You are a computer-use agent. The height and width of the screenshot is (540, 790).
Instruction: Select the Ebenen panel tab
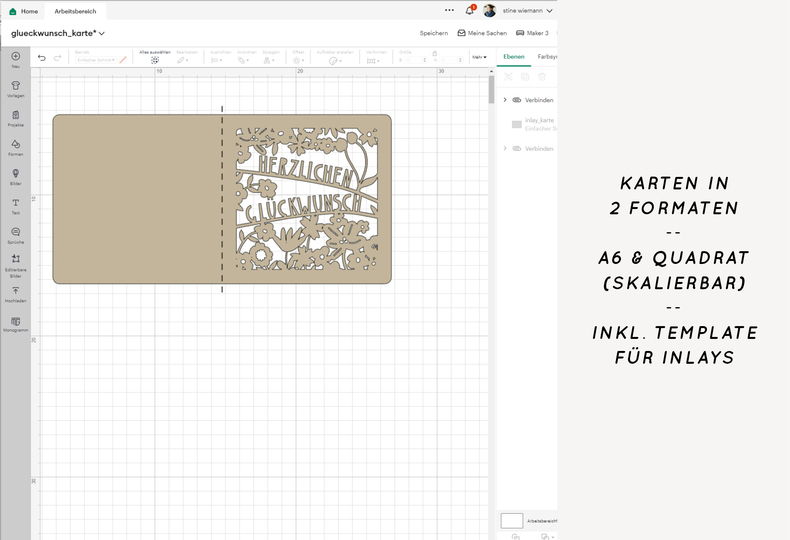[514, 57]
